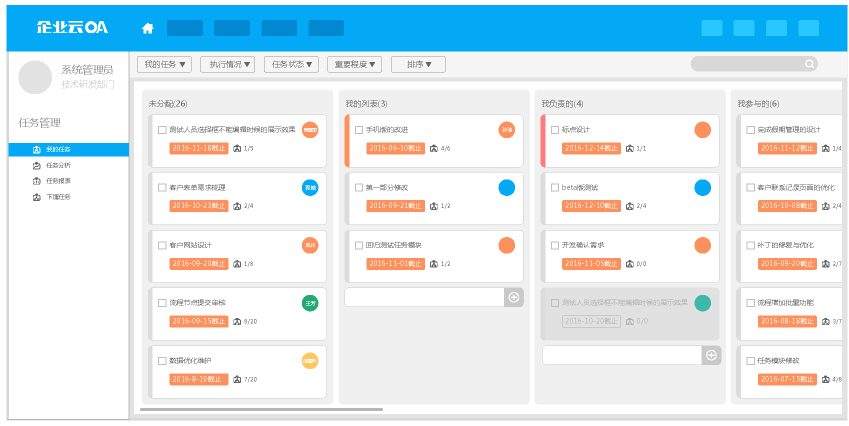Screen dimensions: 849x426
Task: Expand the 执行情况 dropdown
Action: [x=227, y=64]
